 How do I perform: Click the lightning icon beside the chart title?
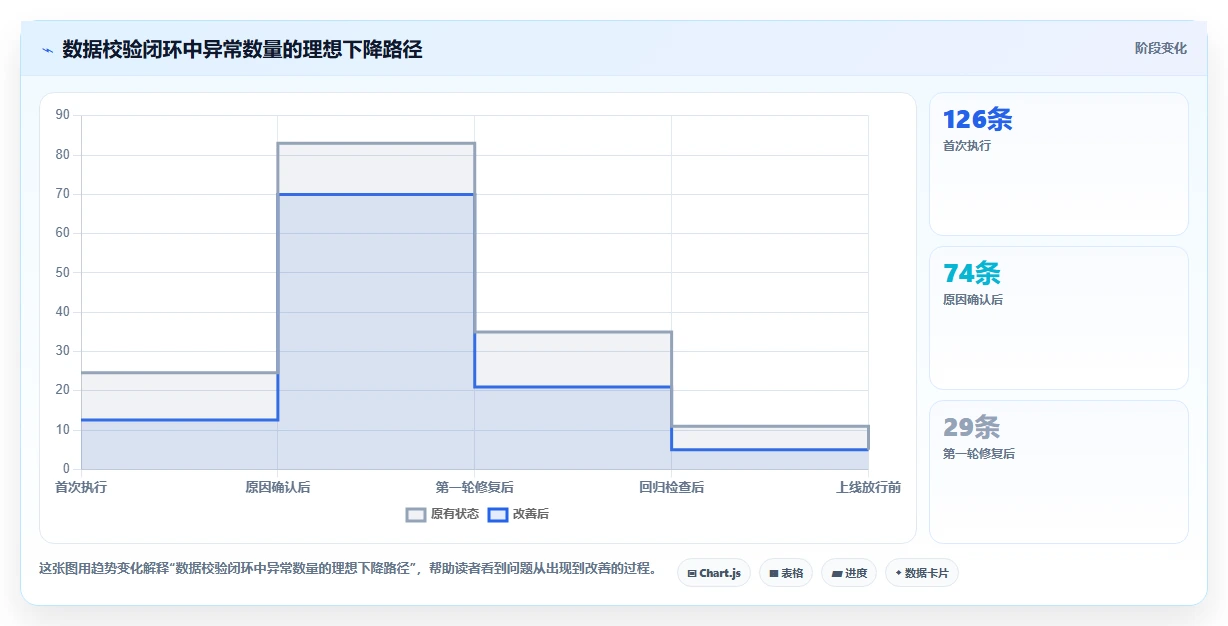(x=47, y=50)
